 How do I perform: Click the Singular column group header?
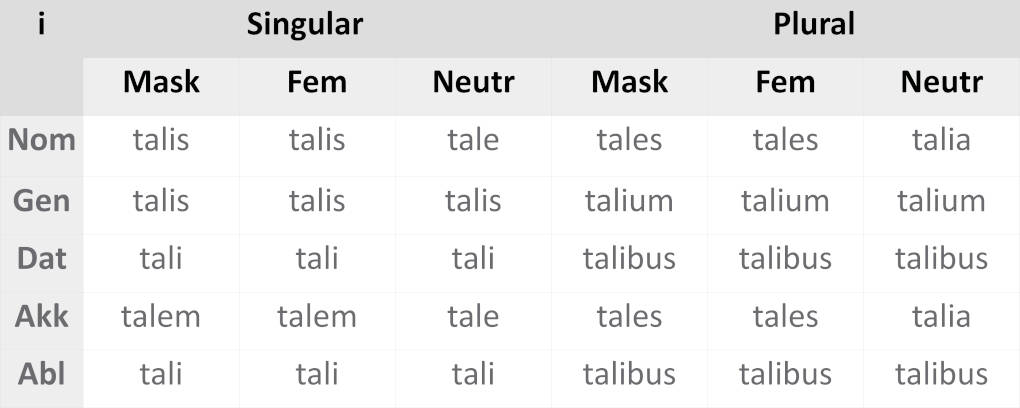coord(305,25)
